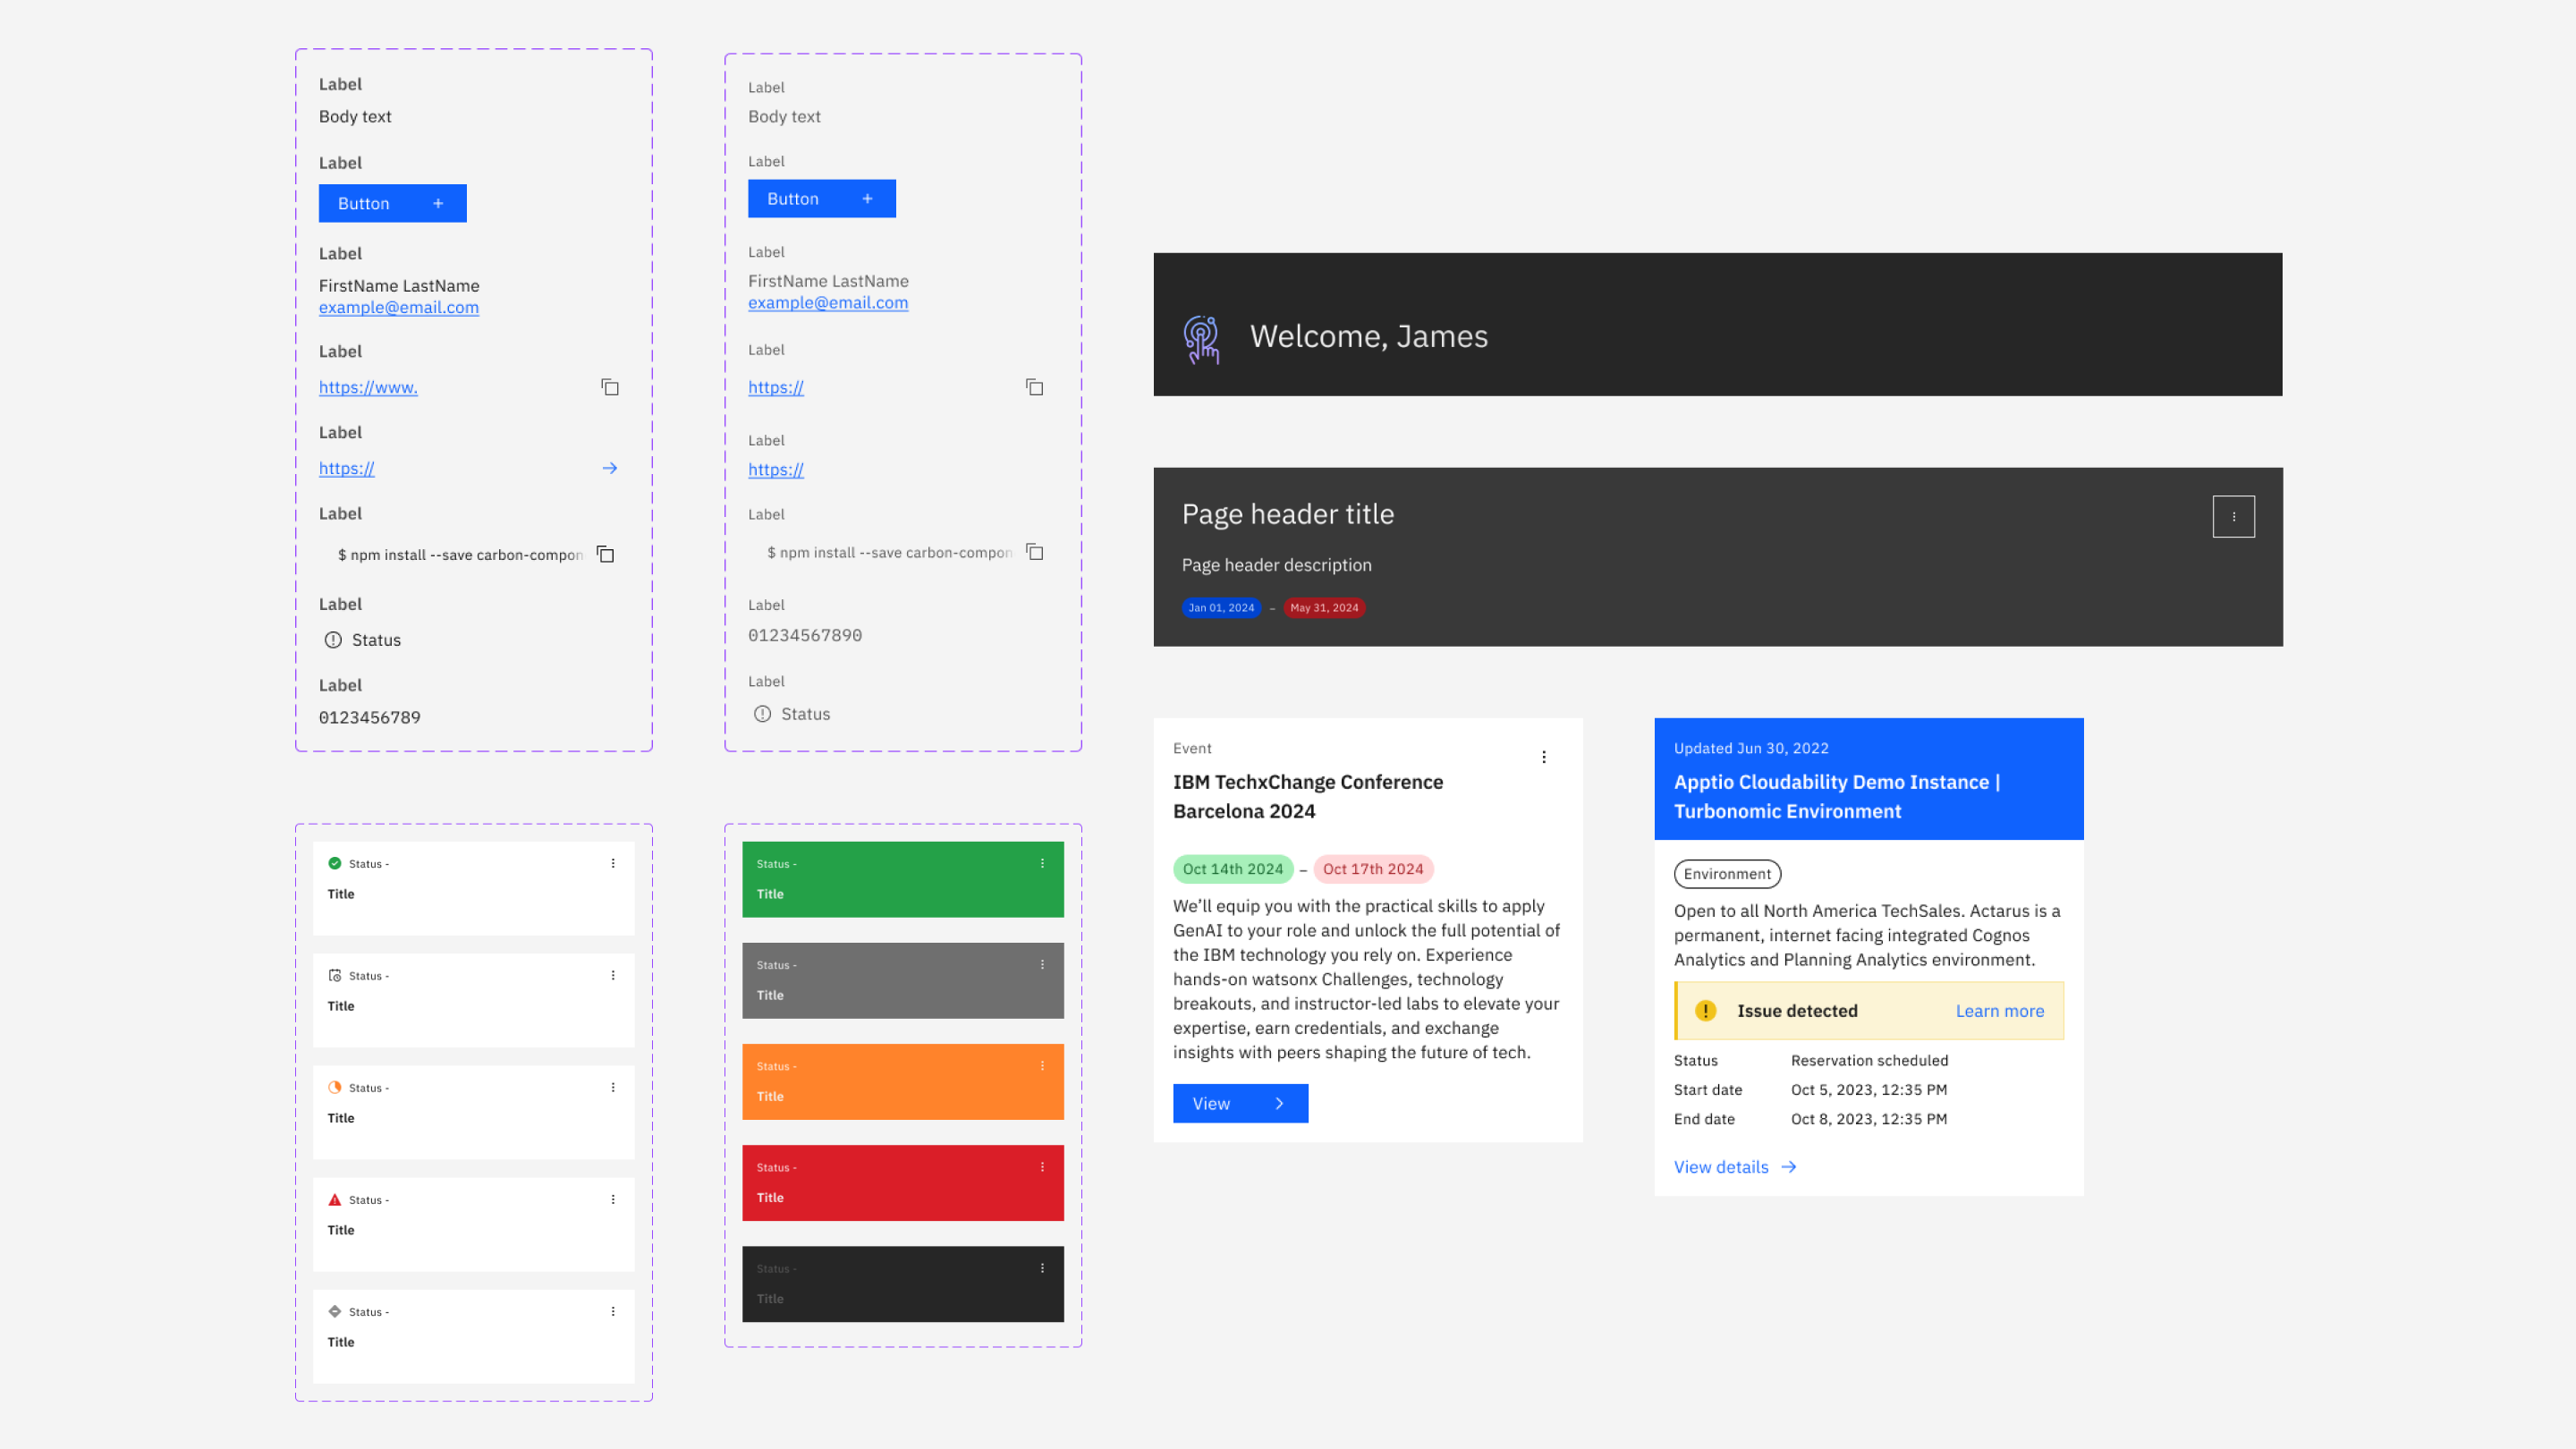This screenshot has height=1449, width=2576.
Task: Click the yellow warning icon beside Issue detected
Action: click(1705, 1011)
